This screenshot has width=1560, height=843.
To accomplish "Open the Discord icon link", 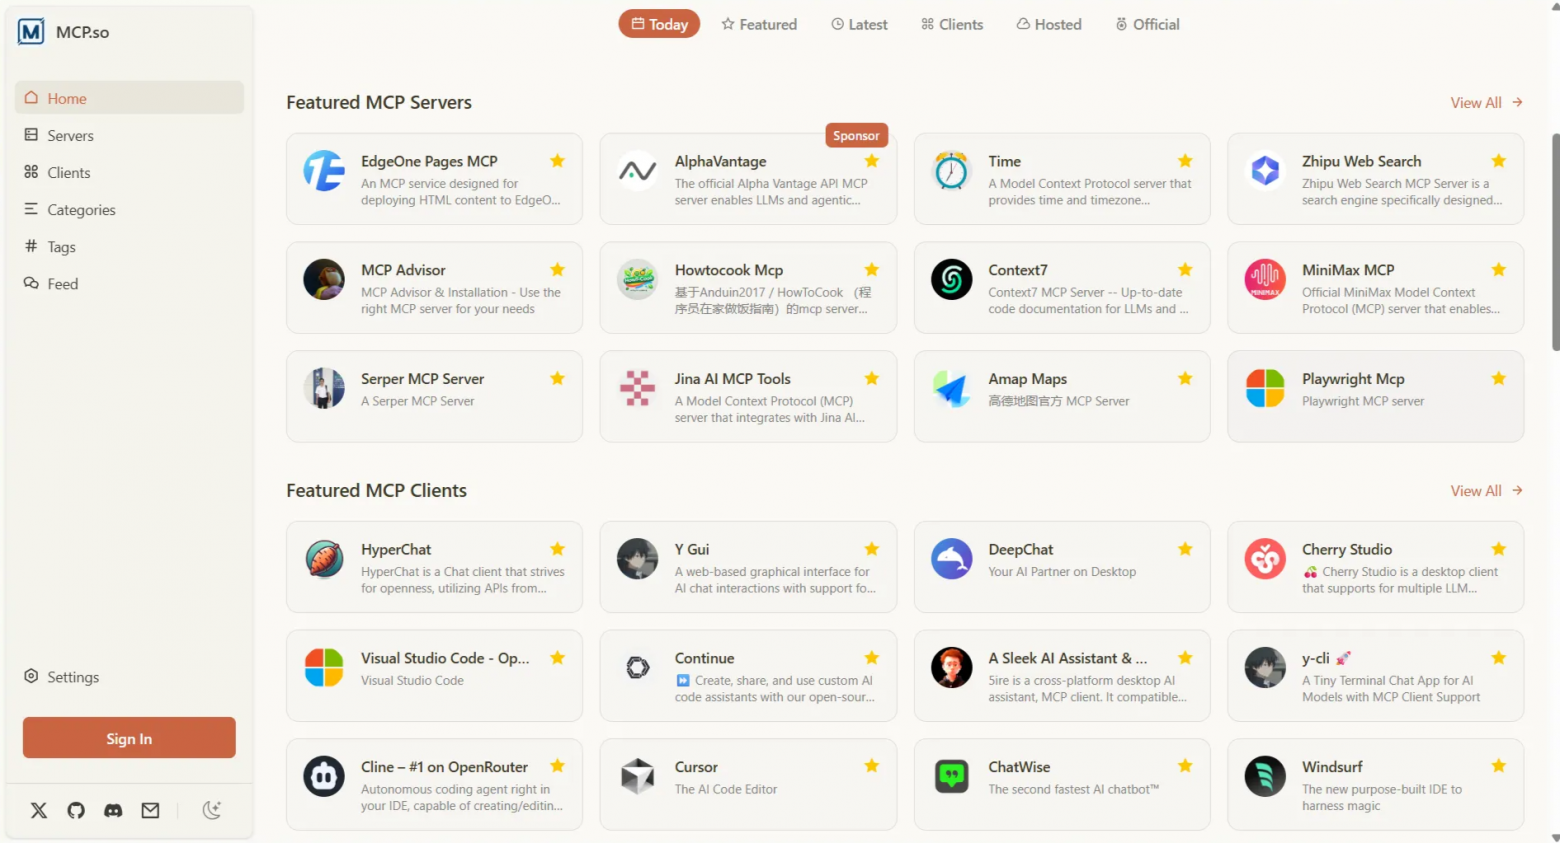I will (113, 810).
